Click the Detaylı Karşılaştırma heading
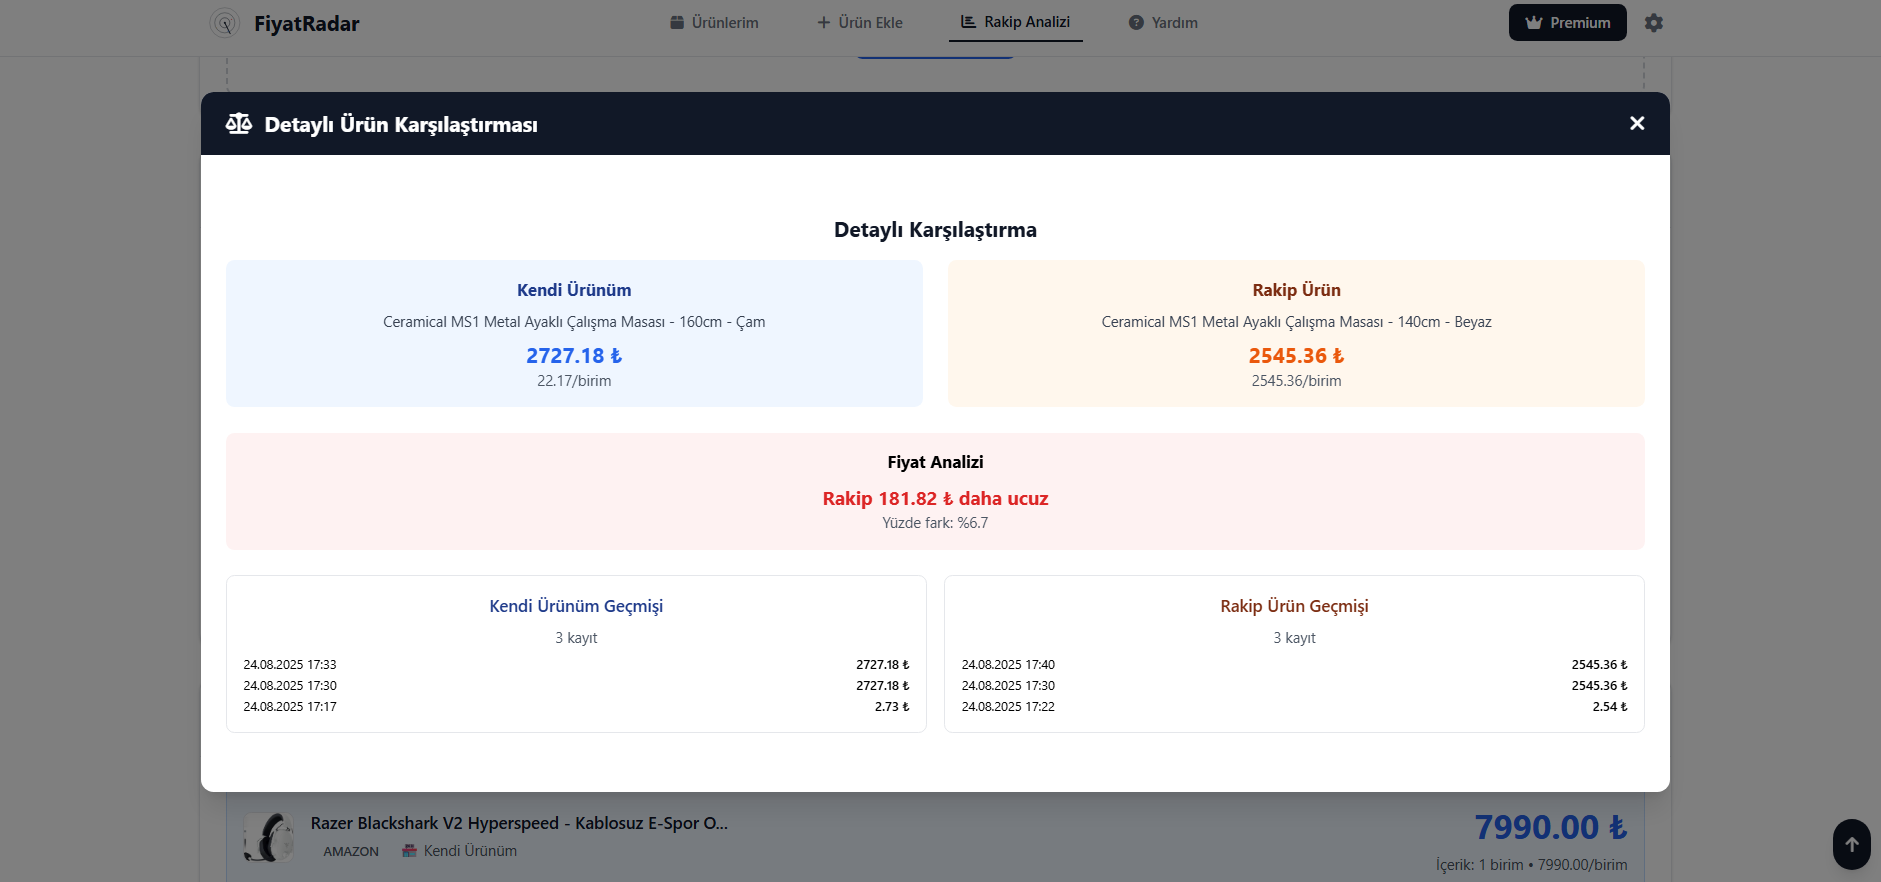Screen dimensions: 1881x882 (x=935, y=230)
